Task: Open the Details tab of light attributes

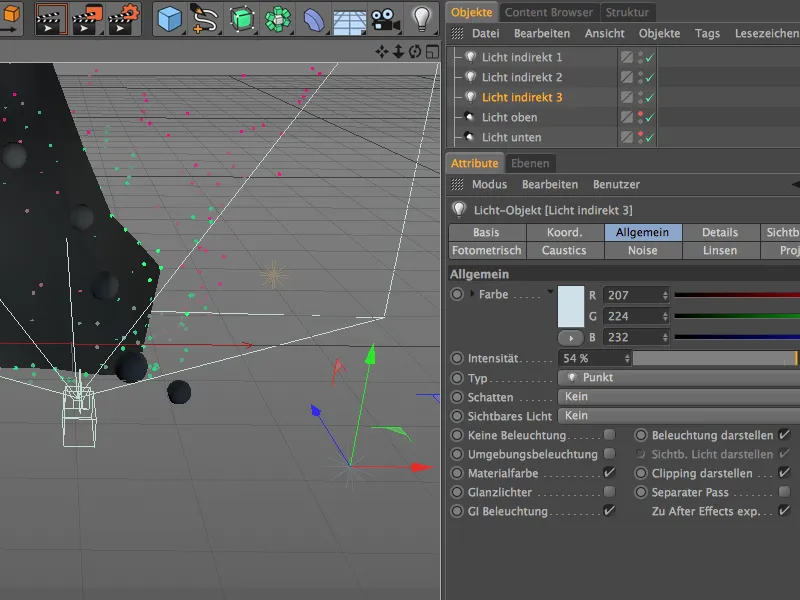Action: (719, 232)
